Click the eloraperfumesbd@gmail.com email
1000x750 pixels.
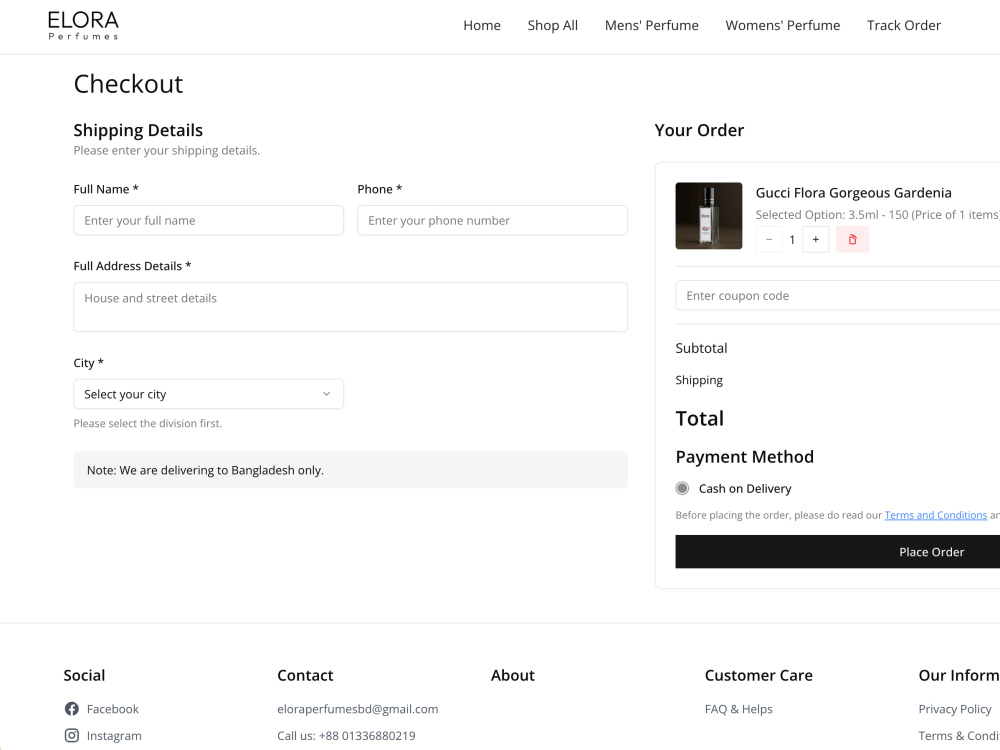(x=358, y=709)
